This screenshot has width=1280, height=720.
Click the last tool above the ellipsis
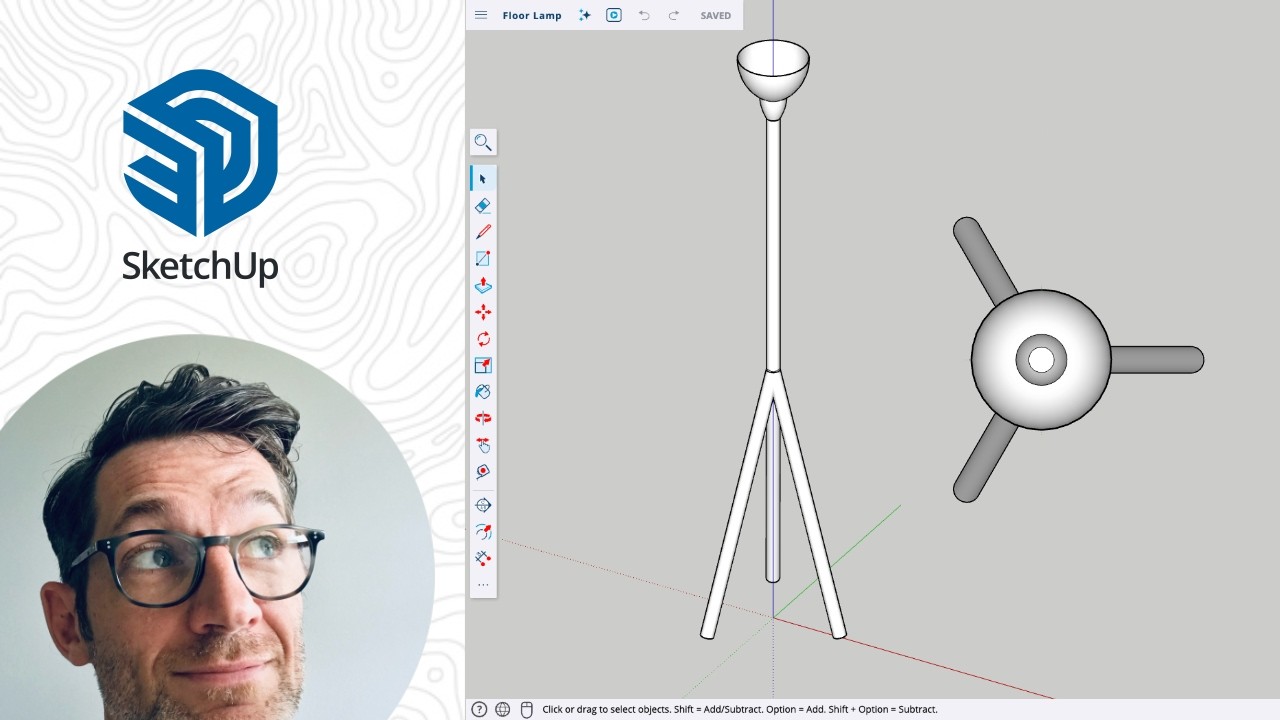coord(483,558)
